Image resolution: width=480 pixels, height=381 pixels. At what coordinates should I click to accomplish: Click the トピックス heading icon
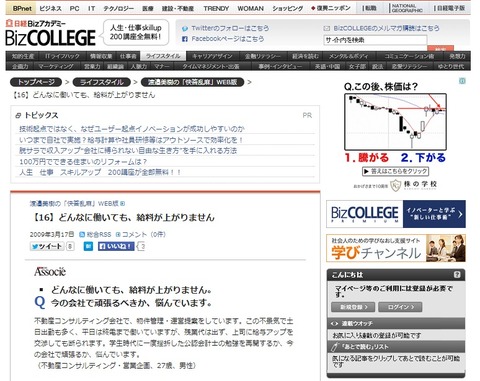18,116
